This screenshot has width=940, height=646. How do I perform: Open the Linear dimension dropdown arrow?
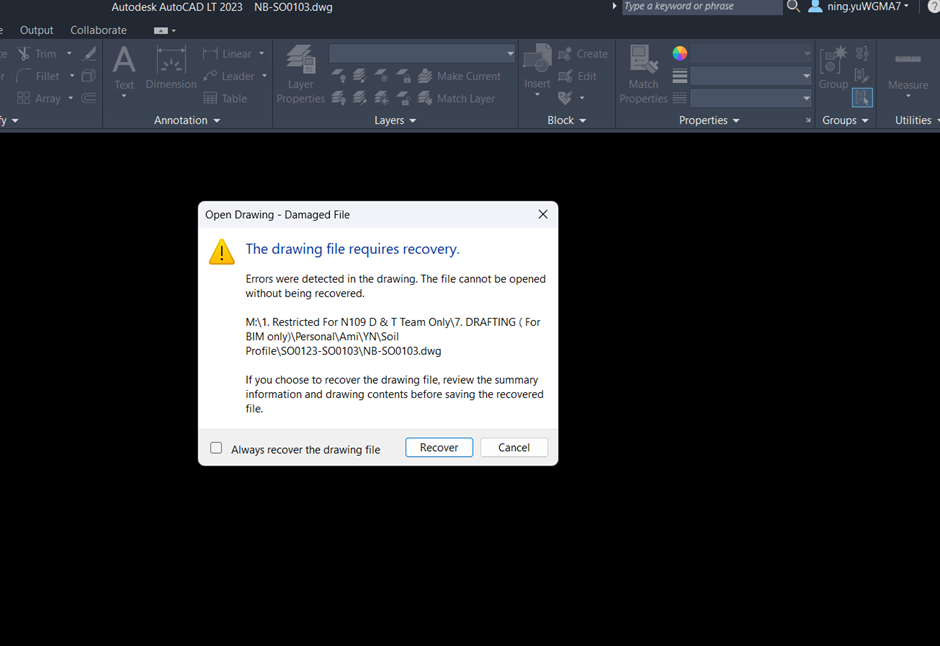261,54
